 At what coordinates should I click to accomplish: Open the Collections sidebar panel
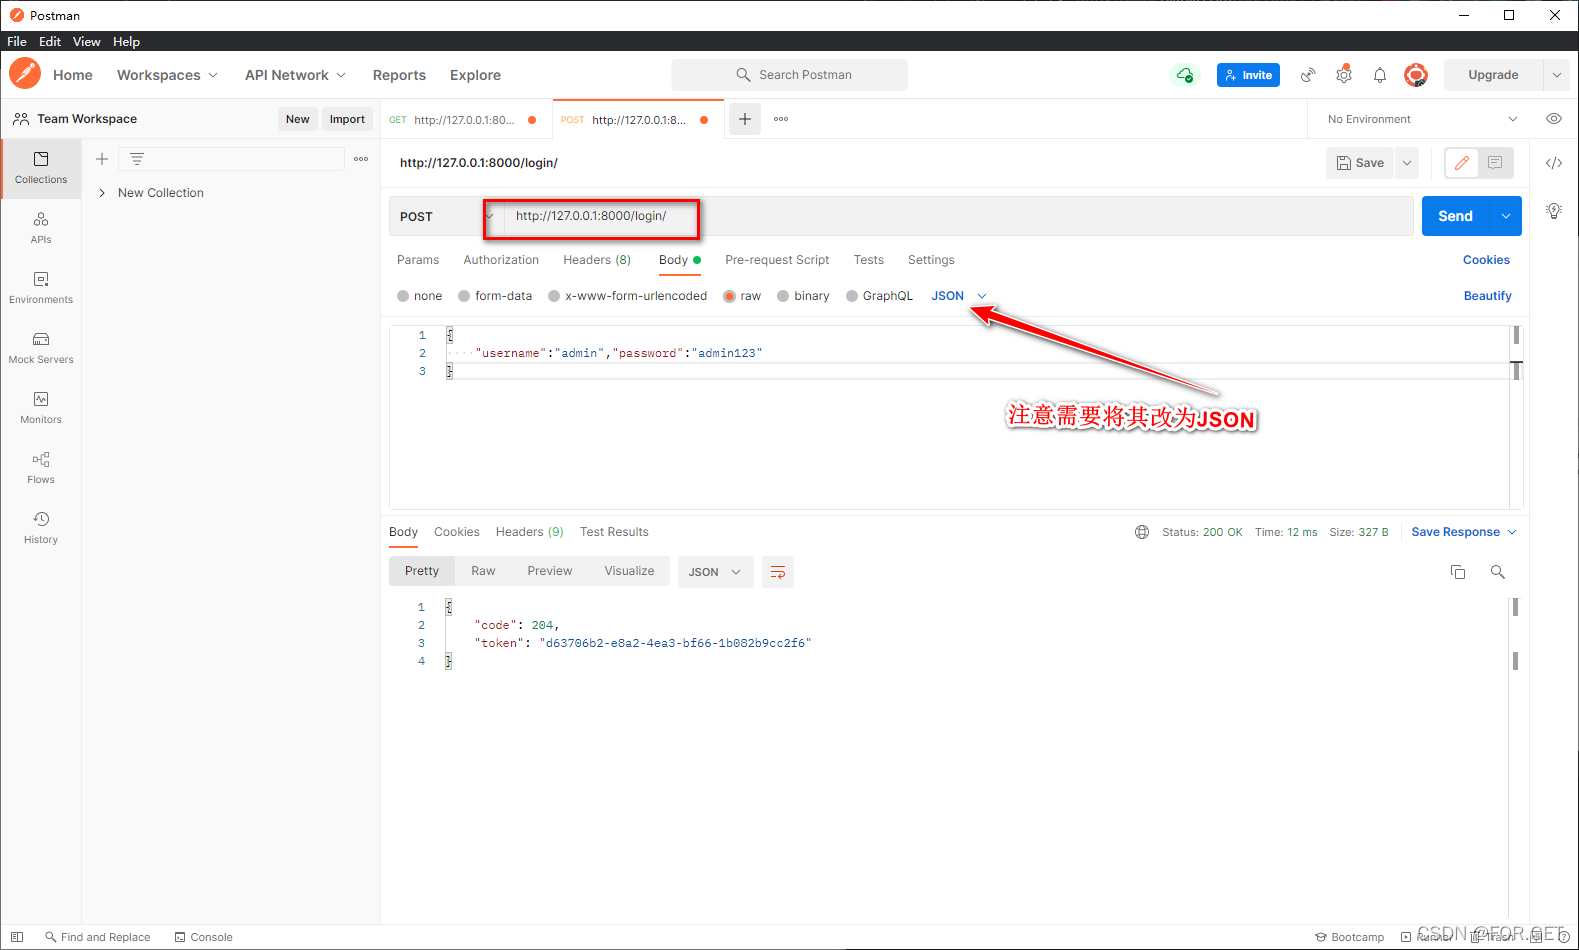41,168
